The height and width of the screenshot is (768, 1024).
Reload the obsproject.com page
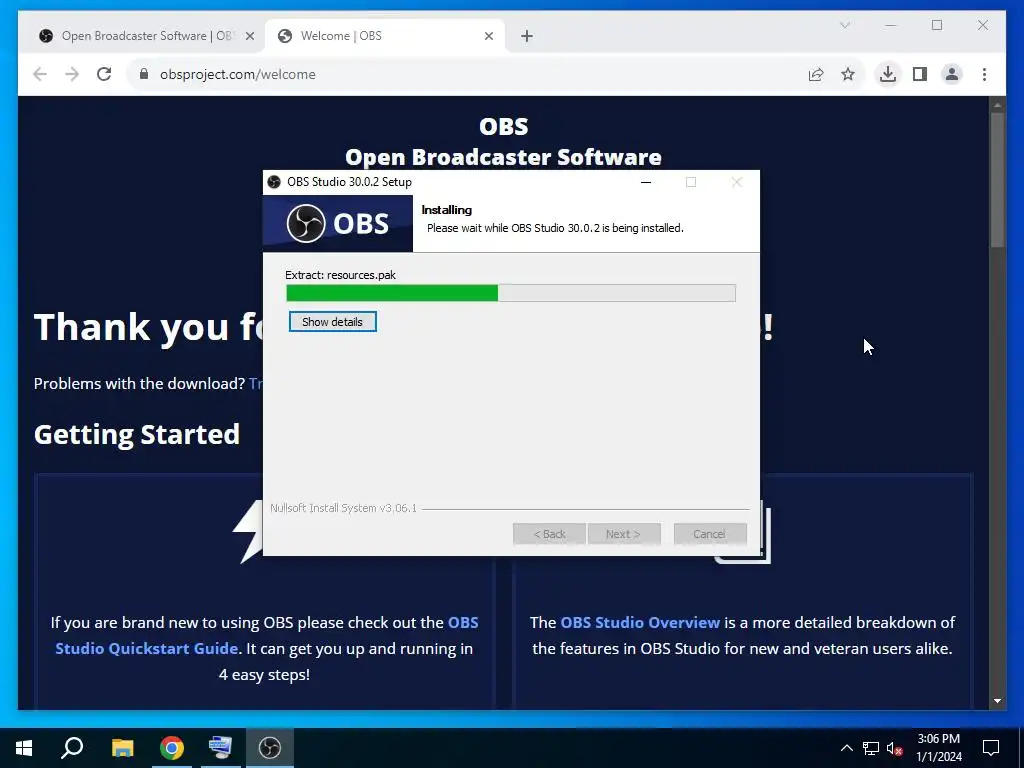click(x=104, y=74)
